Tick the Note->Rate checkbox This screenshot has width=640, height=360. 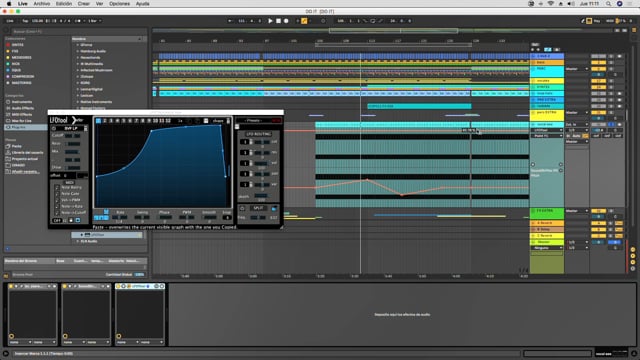point(57,206)
